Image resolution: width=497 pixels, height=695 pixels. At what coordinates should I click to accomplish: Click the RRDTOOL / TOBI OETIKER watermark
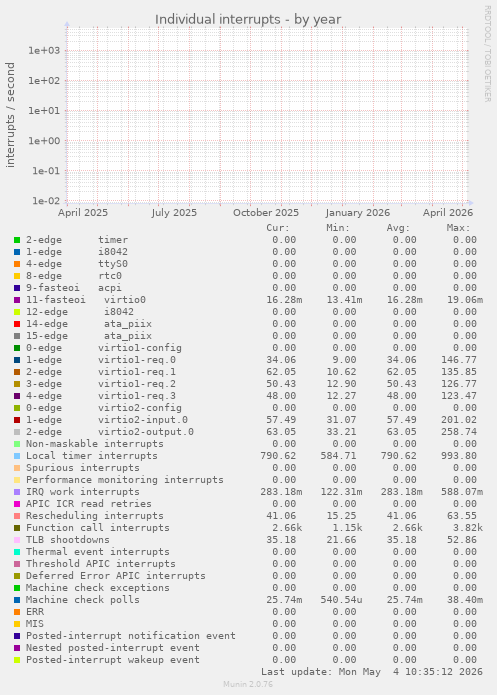pyautogui.click(x=487, y=54)
